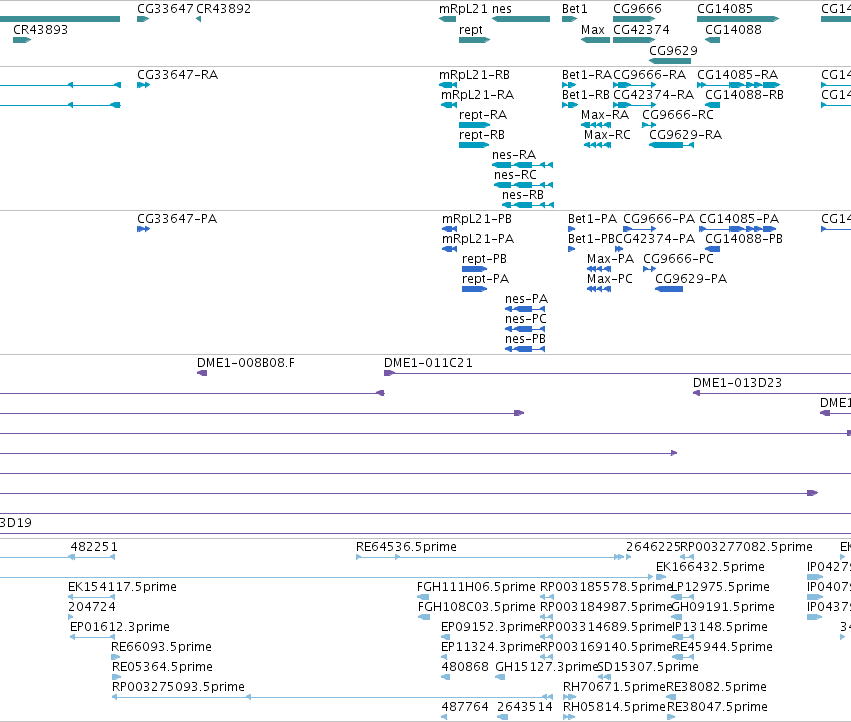Click transcript Bet1-RA
The height and width of the screenshot is (722, 851).
pos(569,85)
